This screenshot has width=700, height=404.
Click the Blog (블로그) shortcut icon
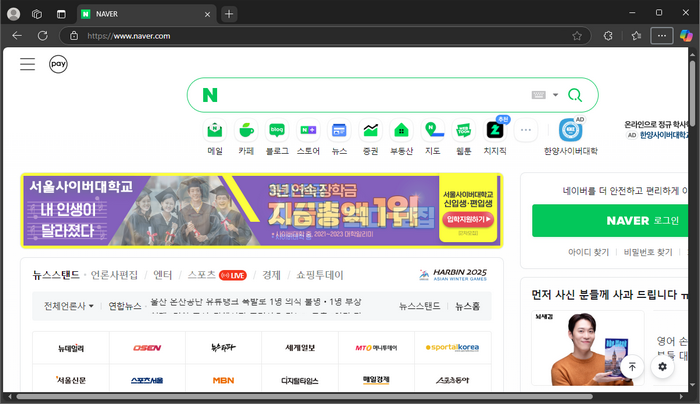point(277,131)
